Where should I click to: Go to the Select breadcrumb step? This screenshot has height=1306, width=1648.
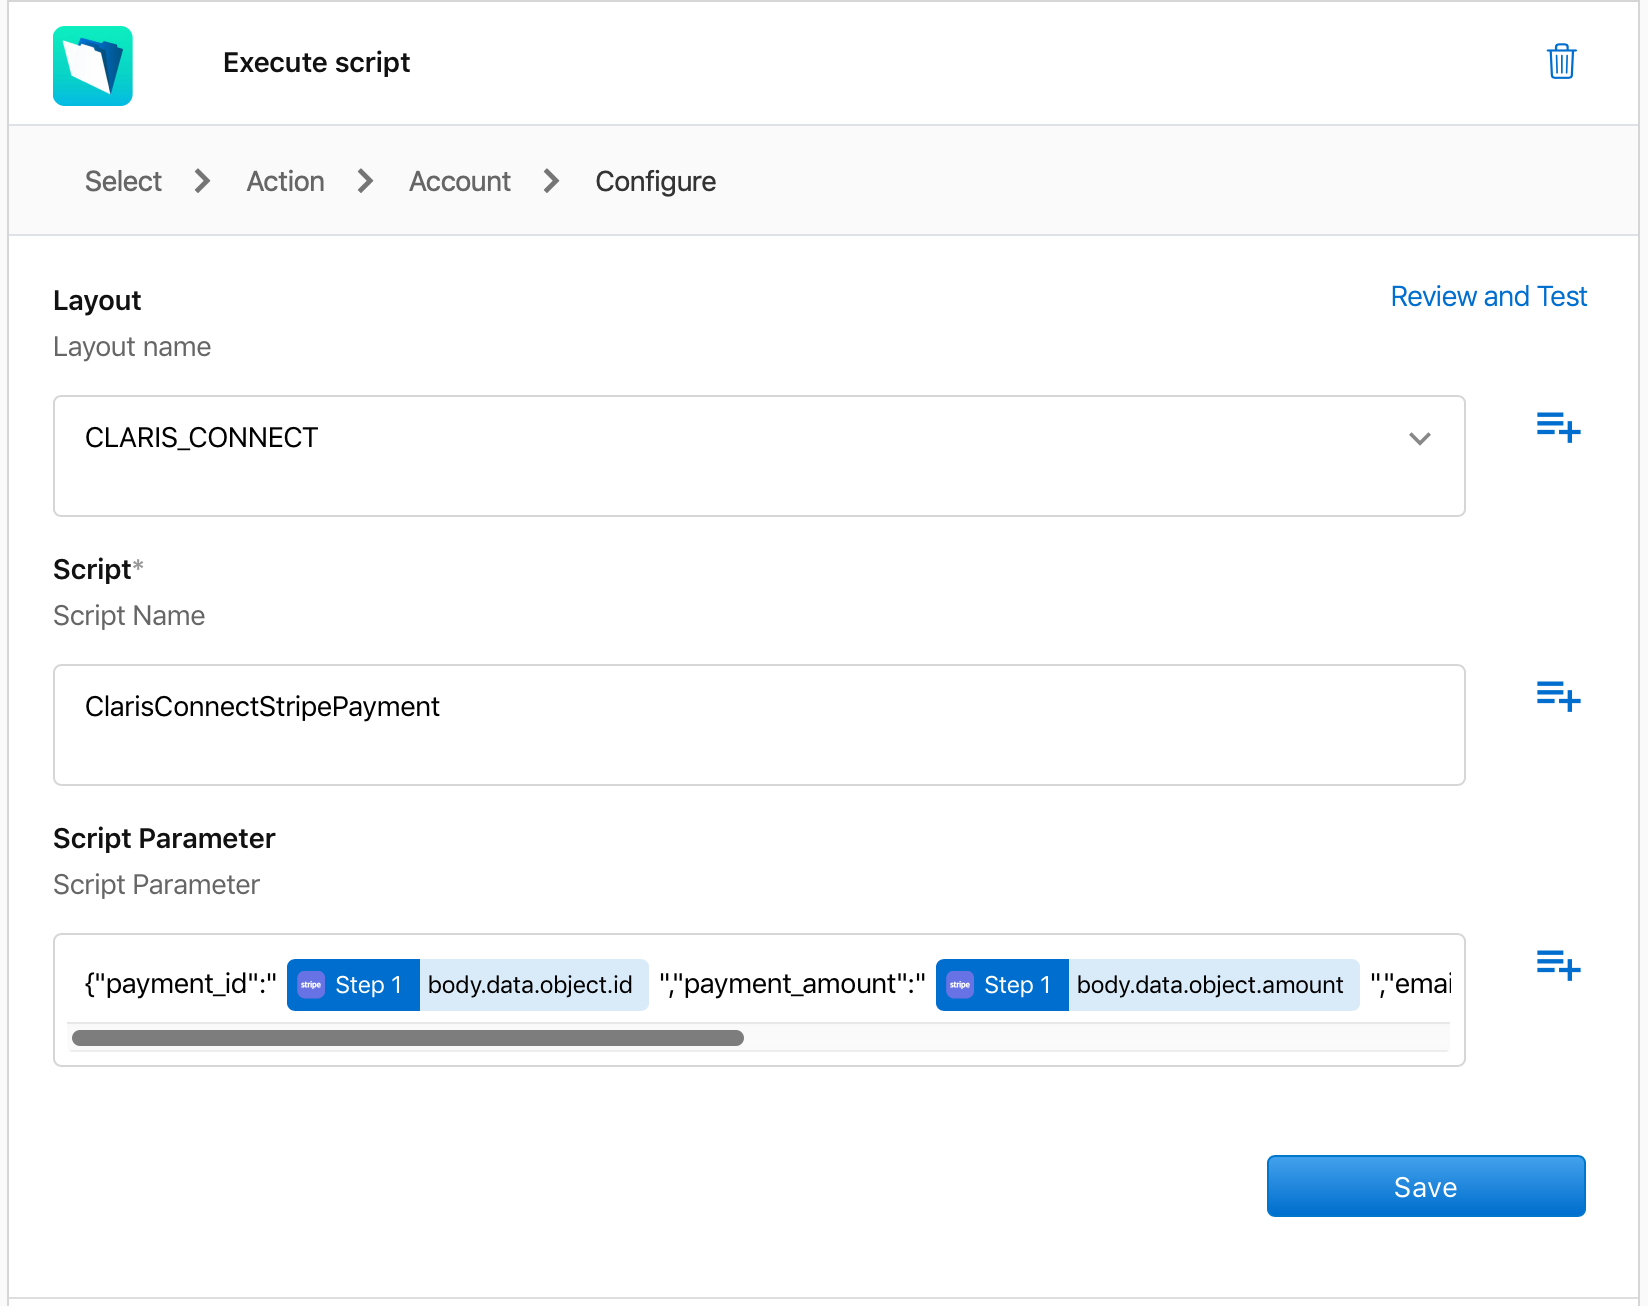click(x=123, y=181)
